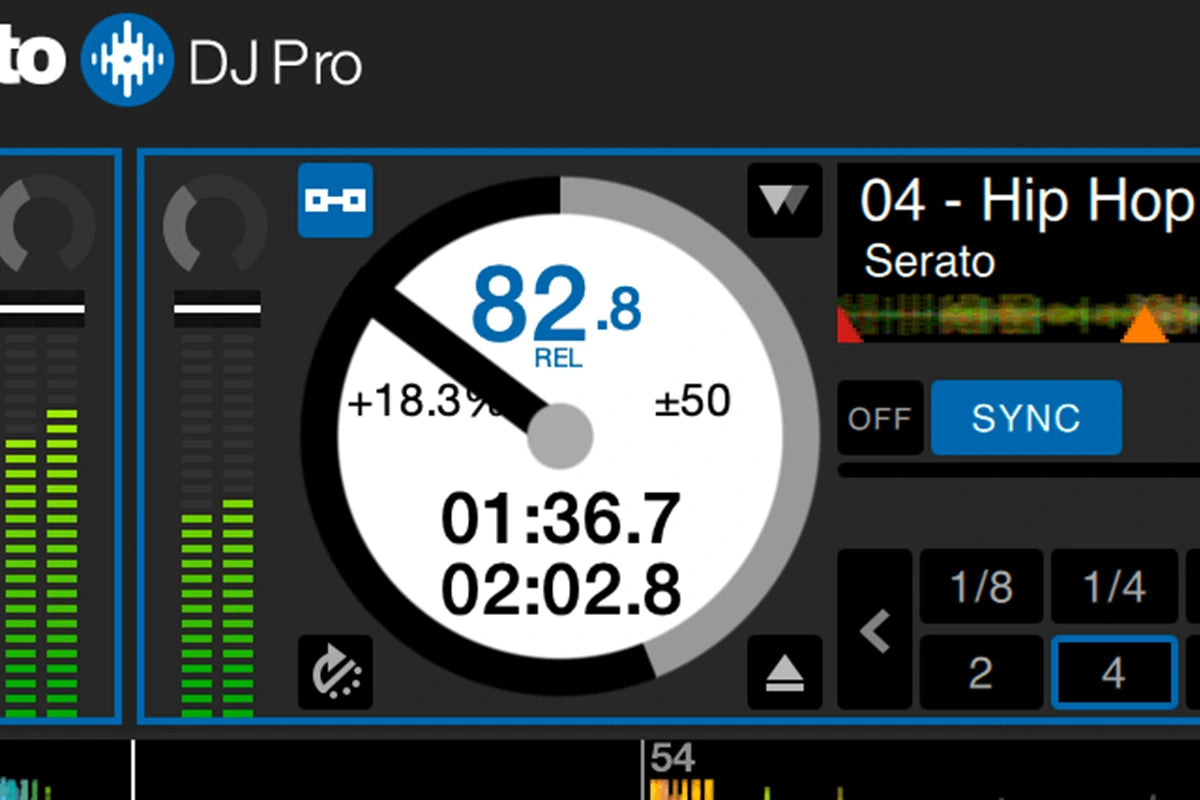Select beat jump size 2
Image resolution: width=1200 pixels, height=800 pixels.
click(981, 672)
